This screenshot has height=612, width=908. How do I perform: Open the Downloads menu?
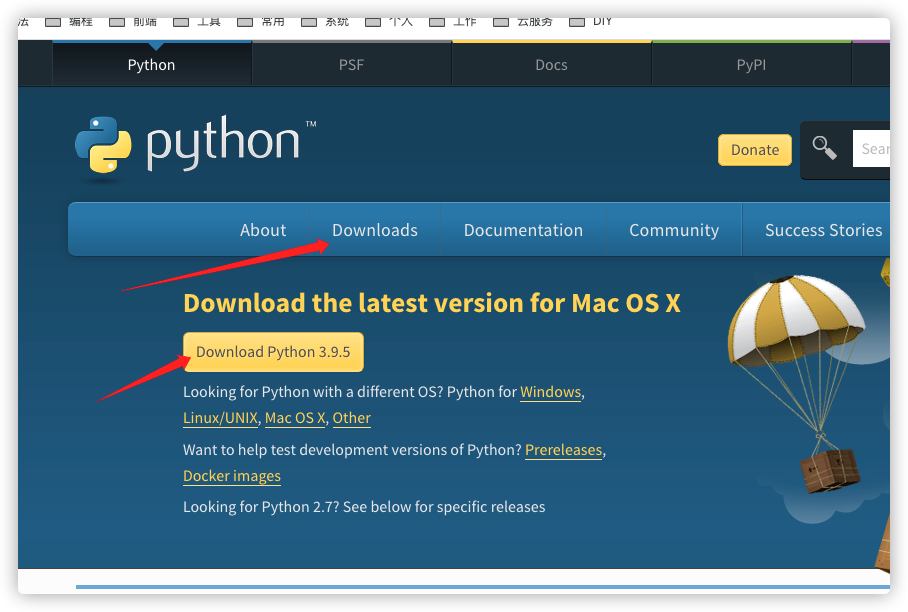375,230
